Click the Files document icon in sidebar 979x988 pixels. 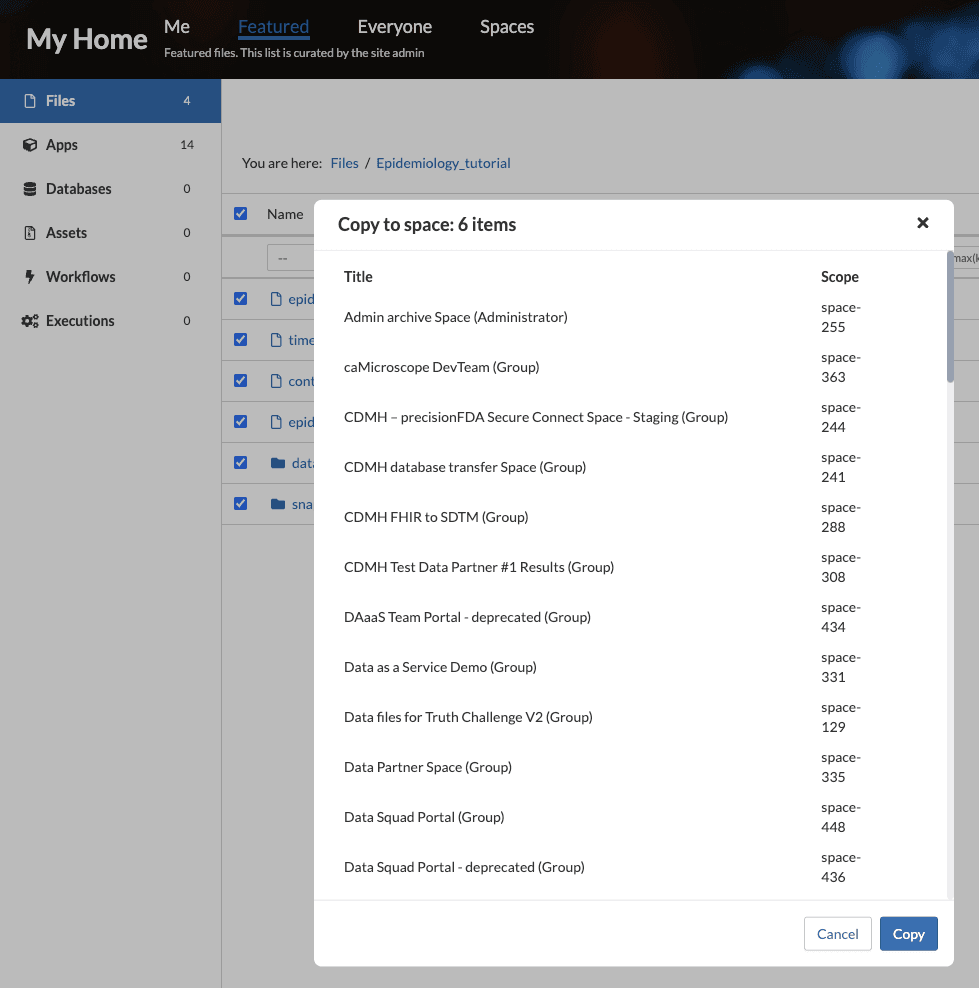click(x=30, y=101)
